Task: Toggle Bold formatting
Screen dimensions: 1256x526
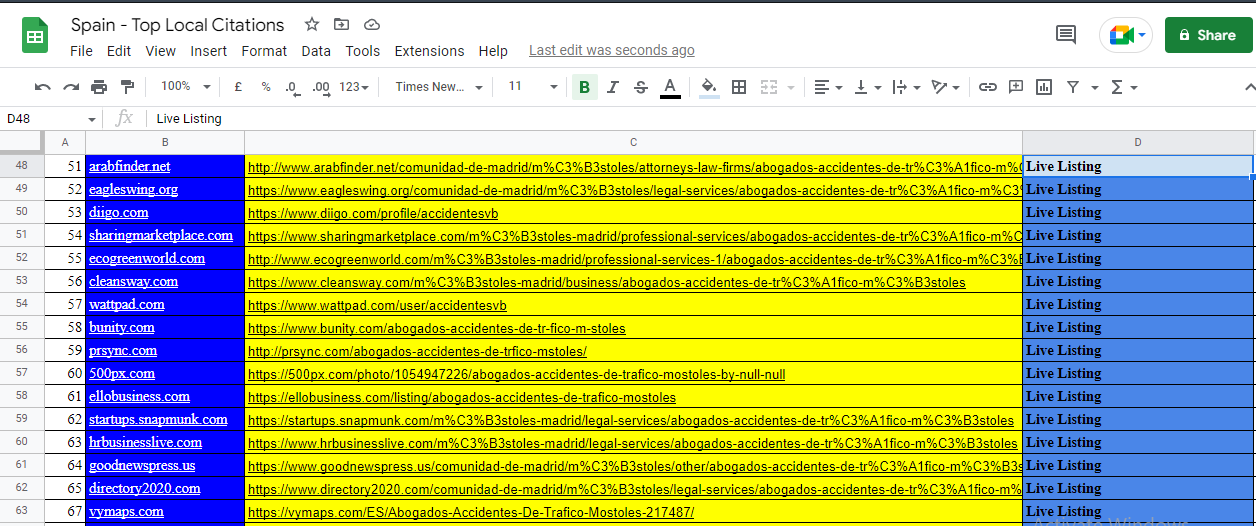Action: pos(584,87)
